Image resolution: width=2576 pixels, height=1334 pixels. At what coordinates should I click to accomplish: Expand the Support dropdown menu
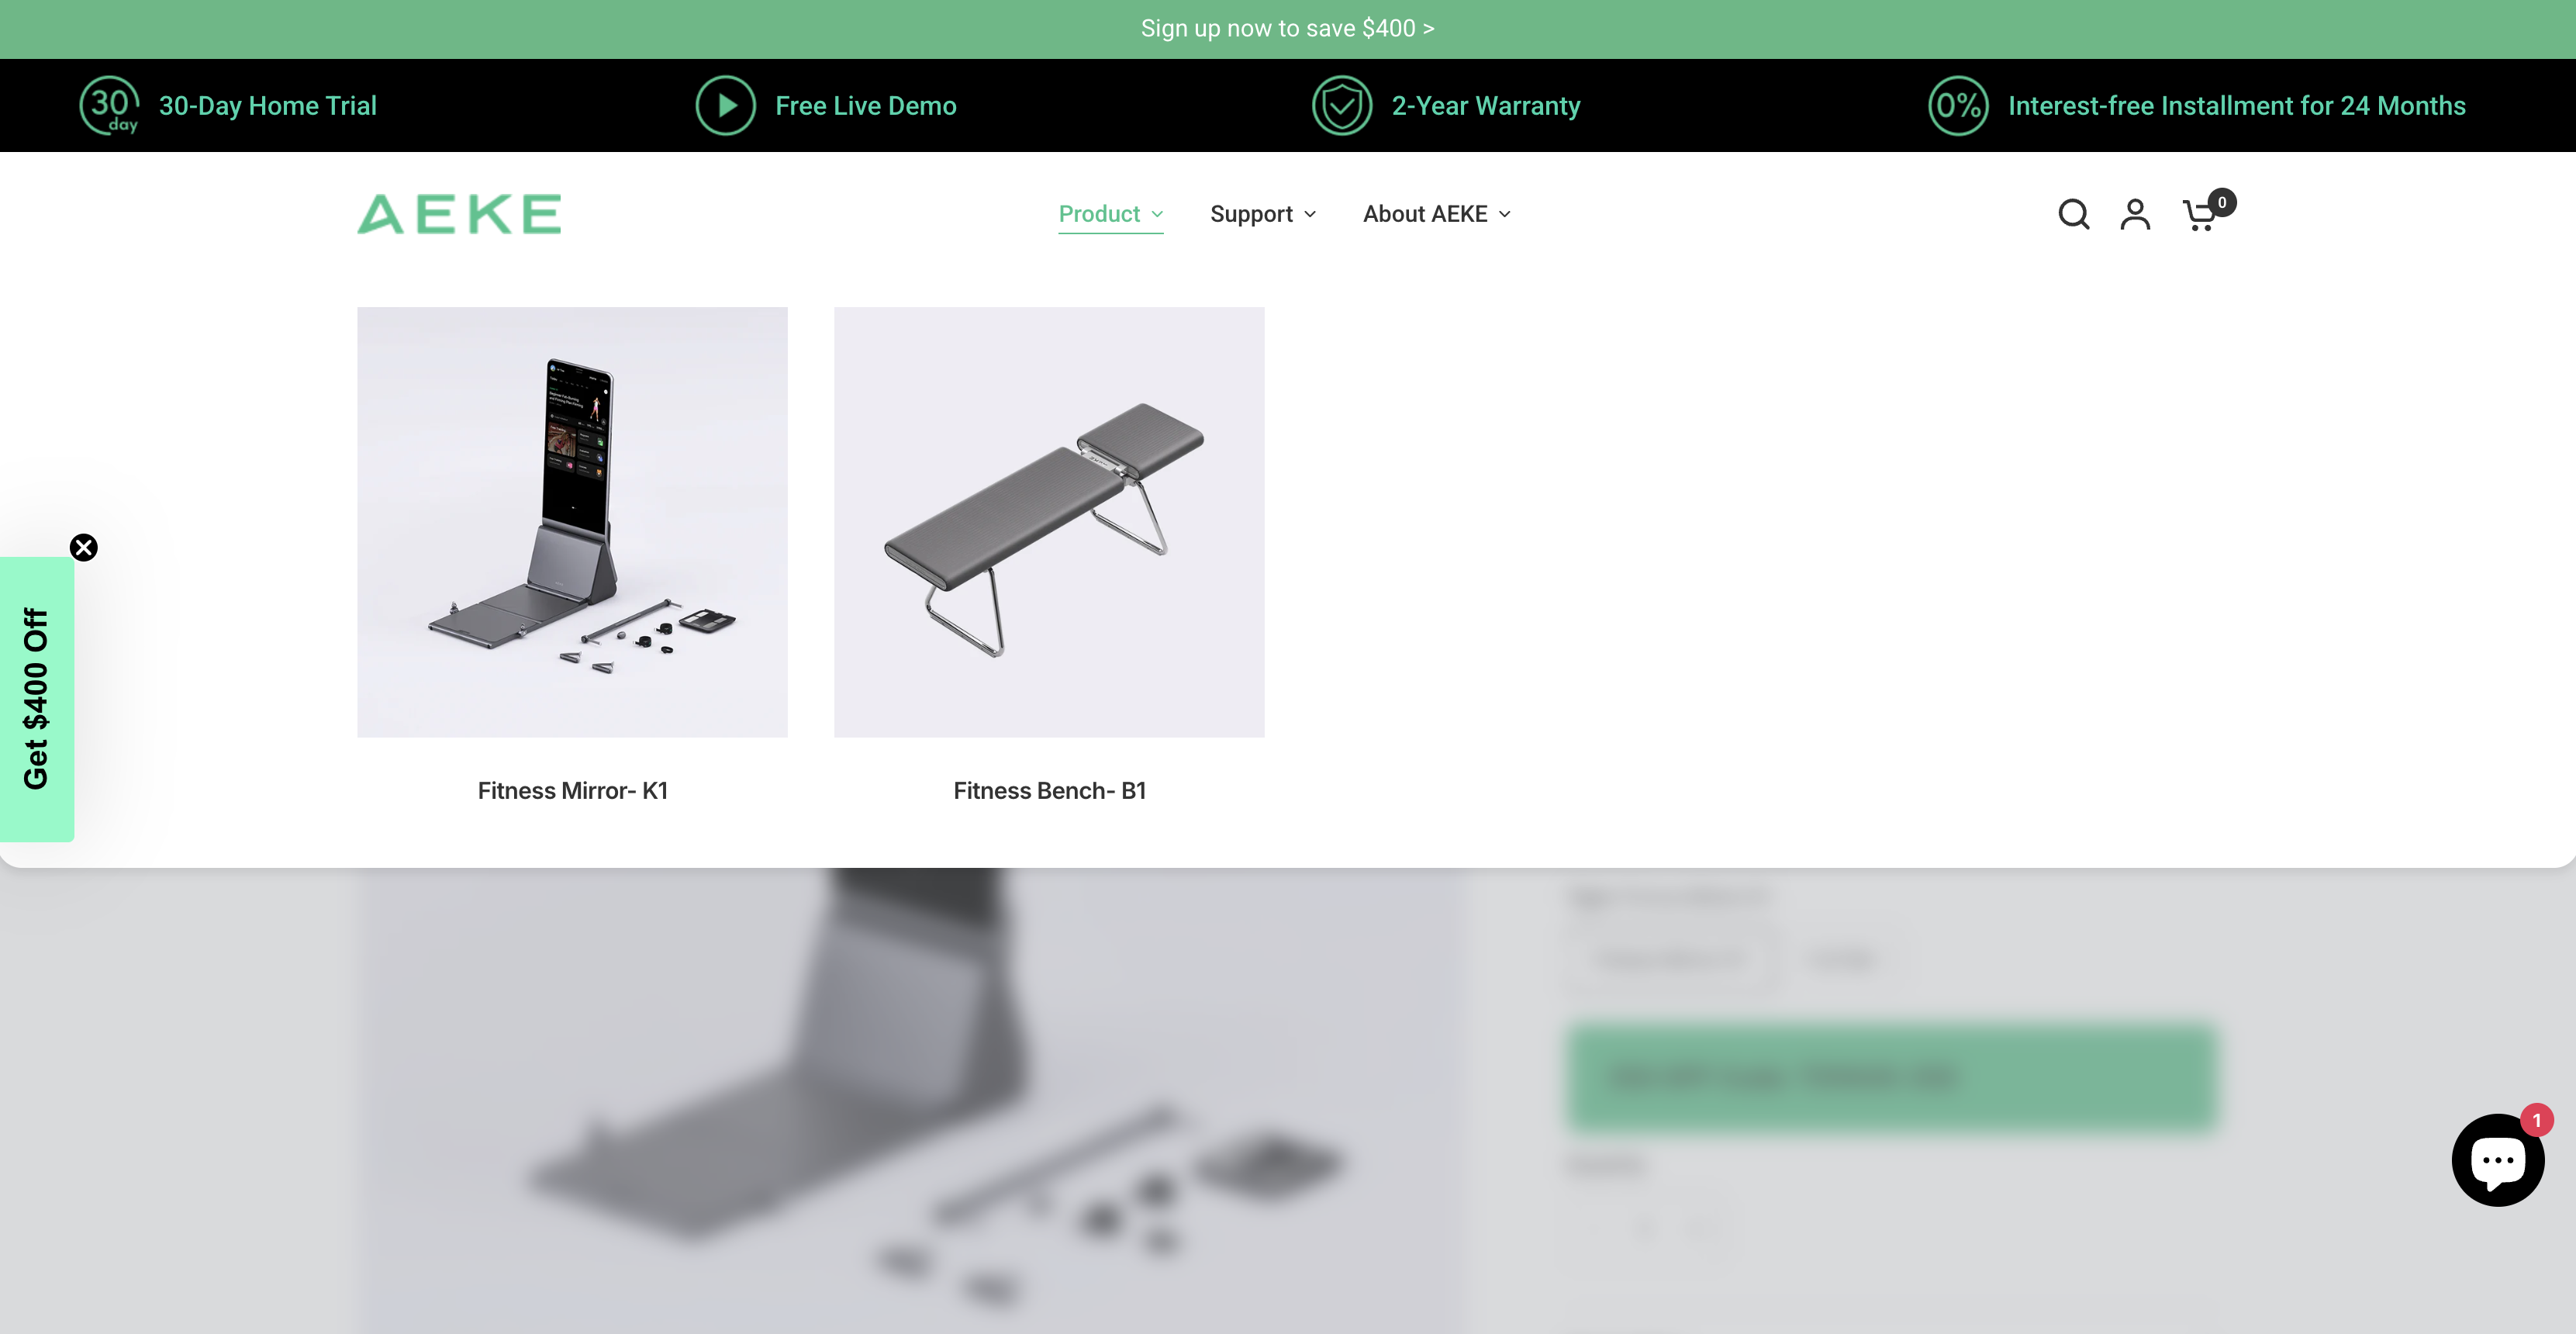pos(1262,214)
